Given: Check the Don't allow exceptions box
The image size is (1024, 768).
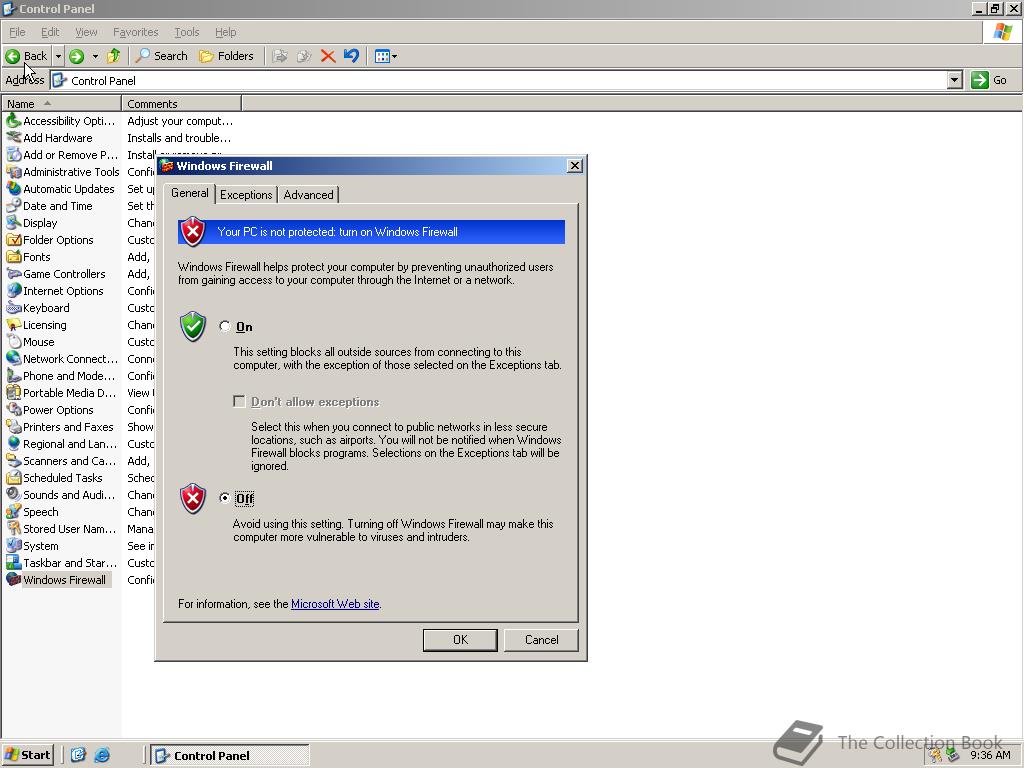Looking at the screenshot, I should pyautogui.click(x=239, y=401).
